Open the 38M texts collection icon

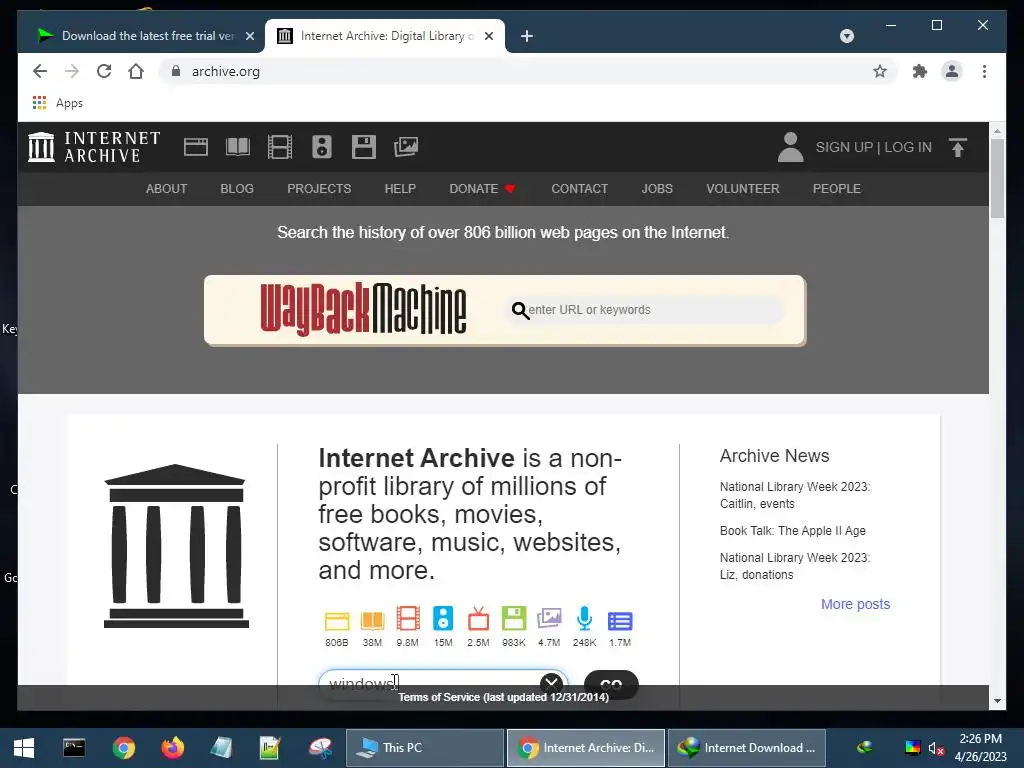[x=372, y=620]
